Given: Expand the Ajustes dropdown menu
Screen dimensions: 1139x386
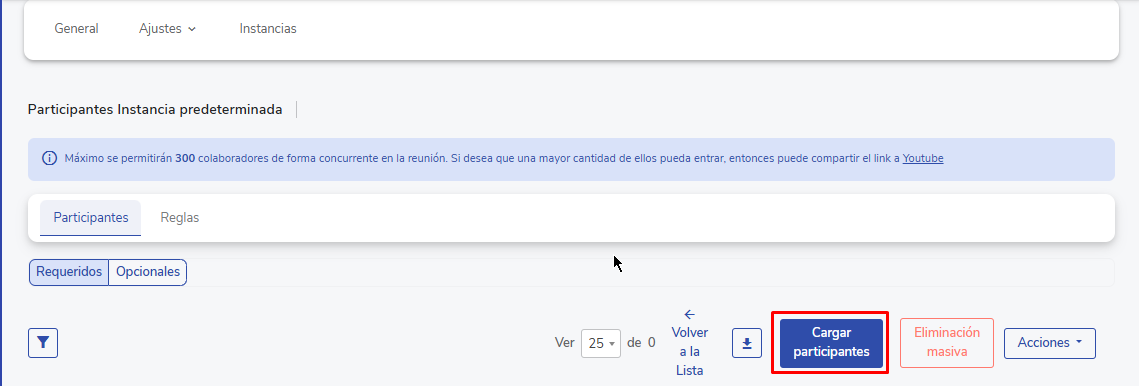Looking at the screenshot, I should tap(168, 29).
